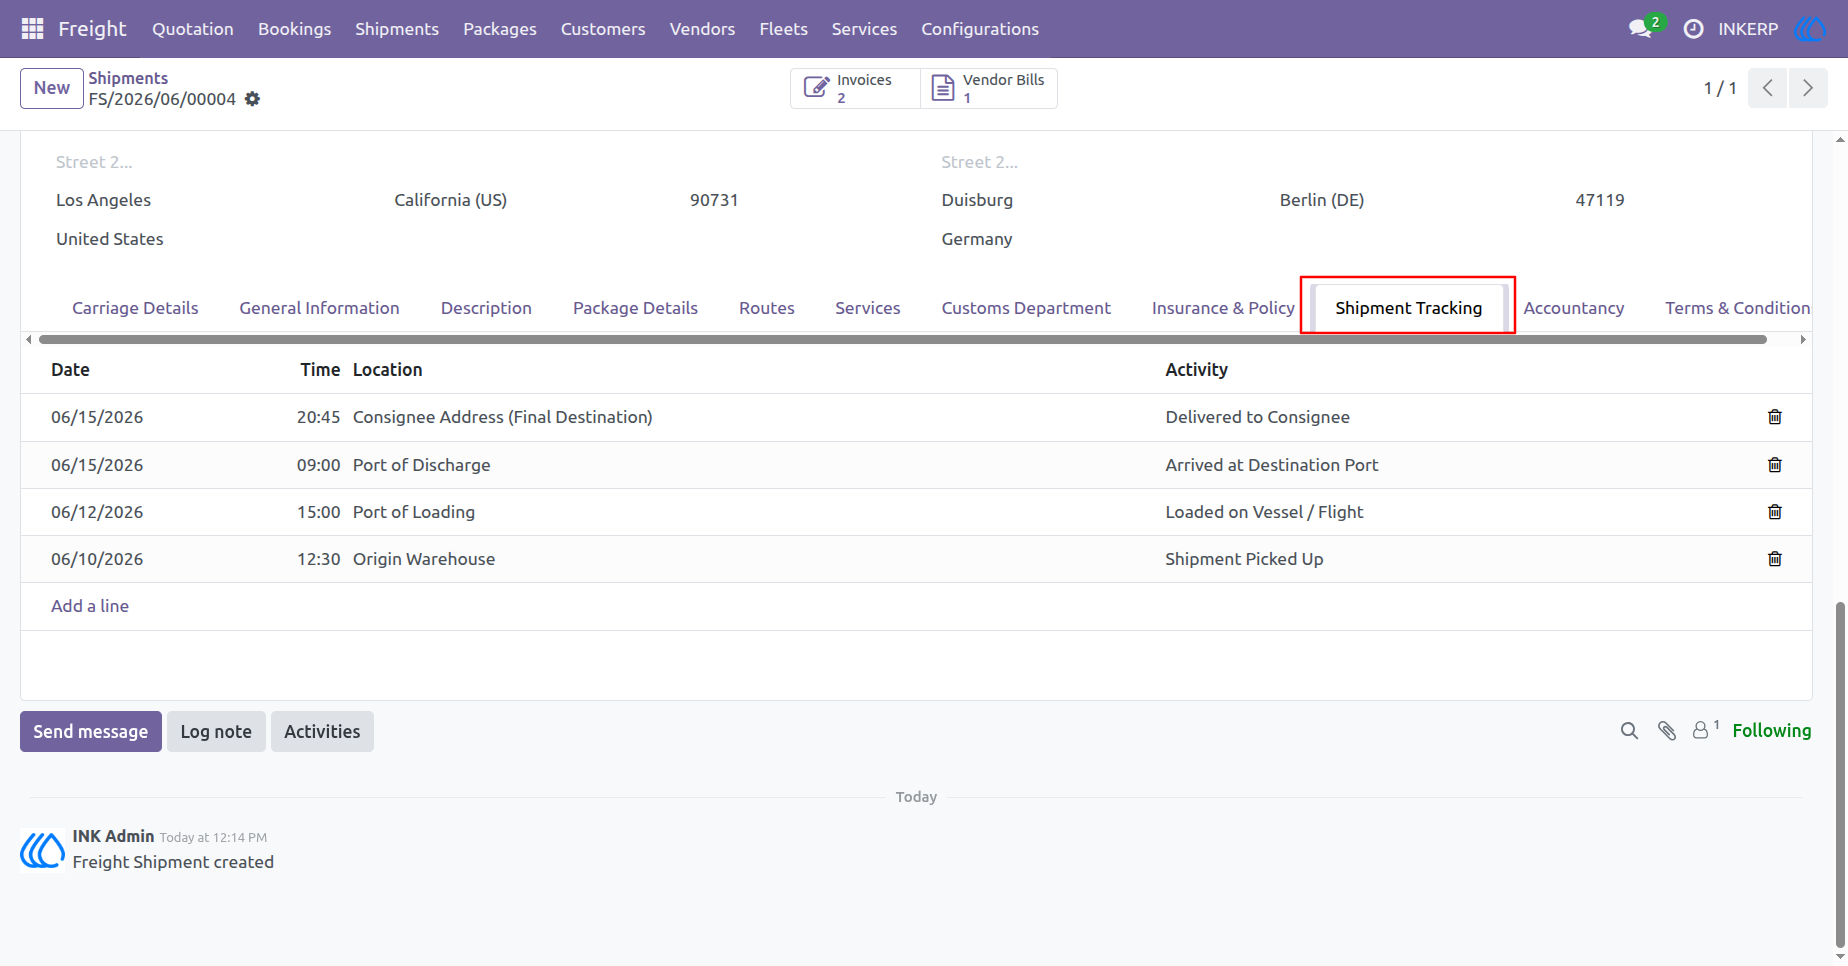Go to next record with right chevron
Viewport: 1848px width, 966px height.
point(1808,88)
